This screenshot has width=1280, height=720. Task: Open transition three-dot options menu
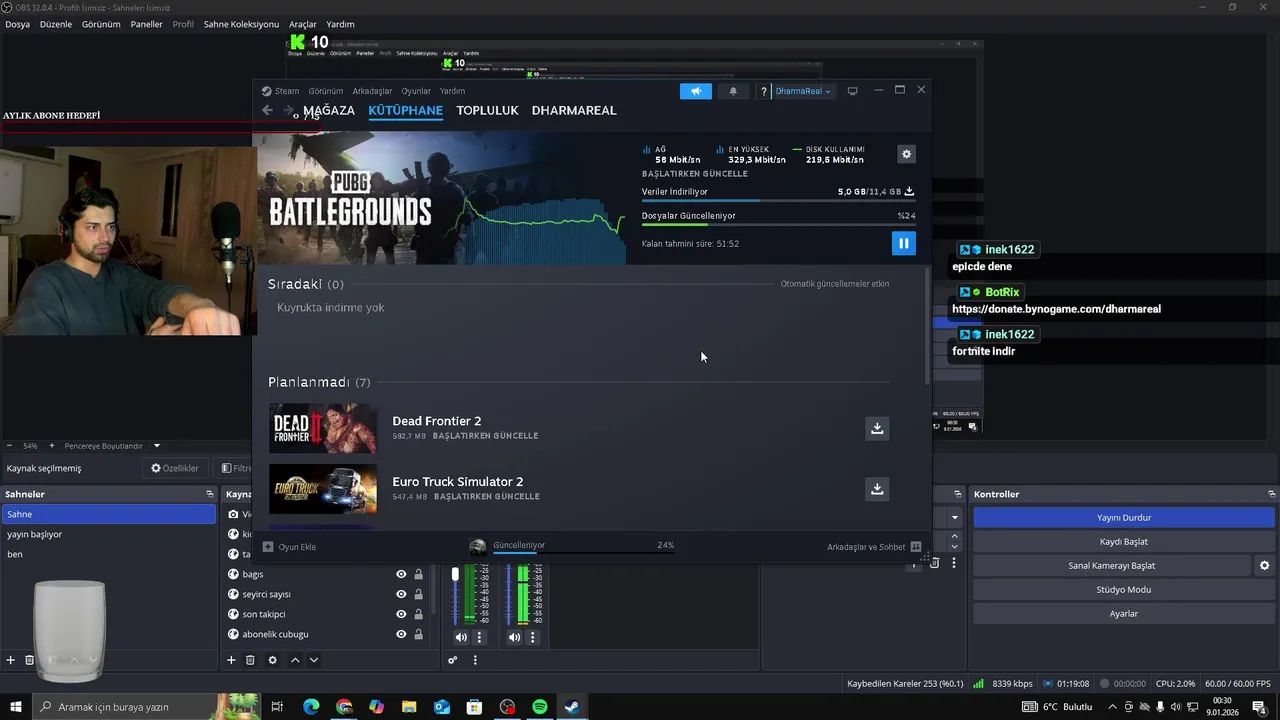pyautogui.click(x=954, y=563)
